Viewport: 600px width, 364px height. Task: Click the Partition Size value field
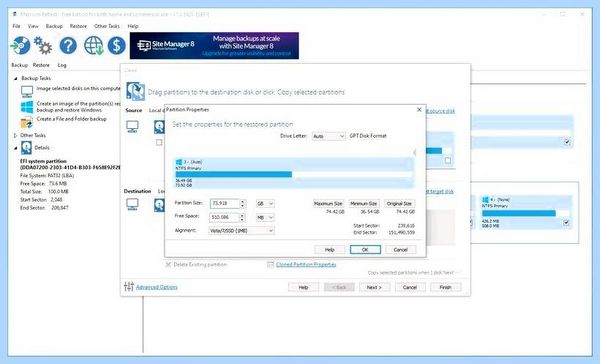(225, 204)
